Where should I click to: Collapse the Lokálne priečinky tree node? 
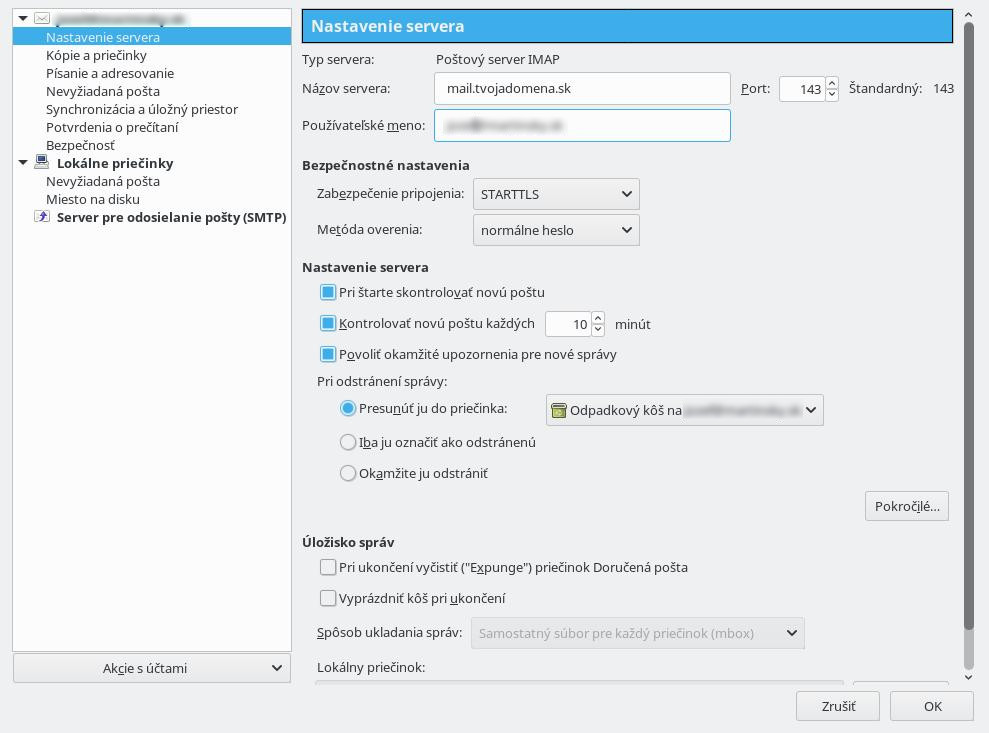tap(23, 163)
